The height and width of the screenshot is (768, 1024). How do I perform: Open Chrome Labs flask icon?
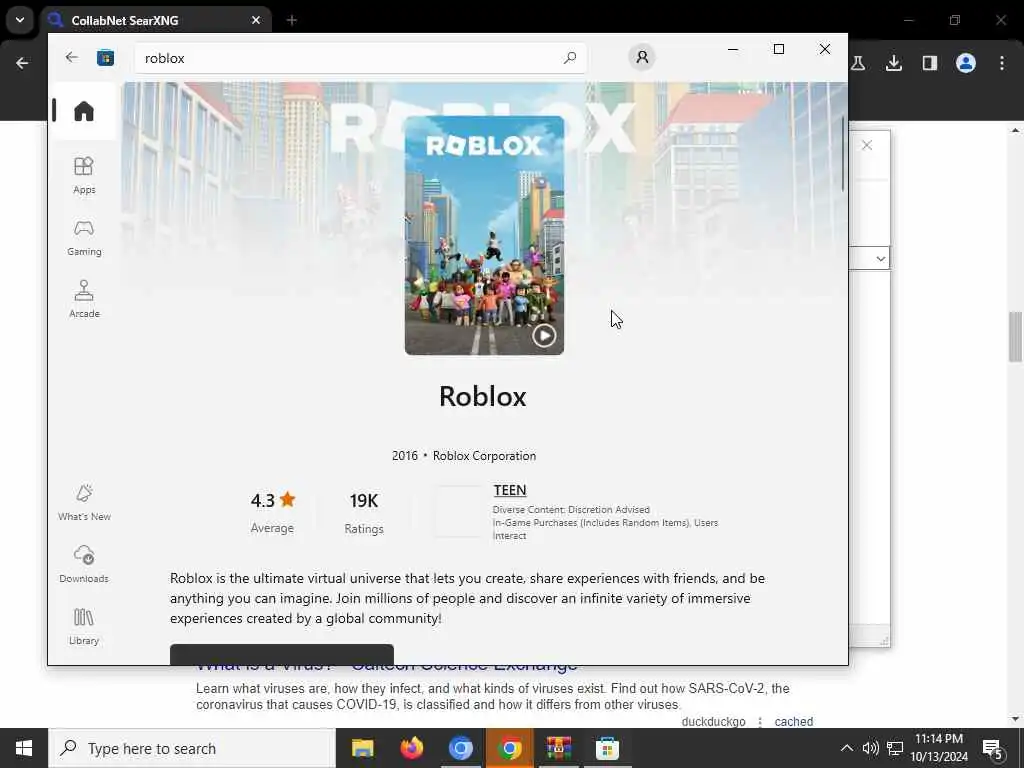[x=858, y=63]
